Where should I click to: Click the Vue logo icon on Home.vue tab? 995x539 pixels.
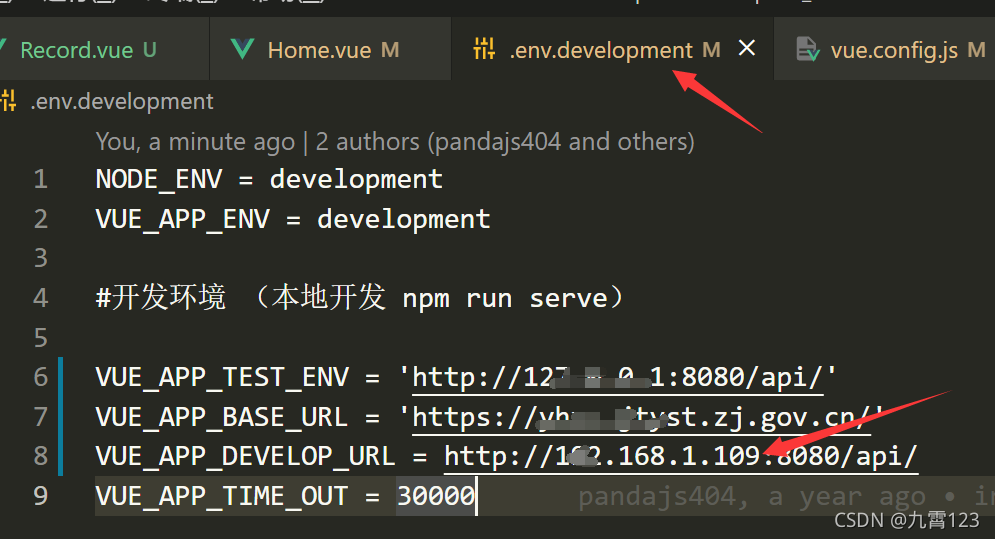242,49
